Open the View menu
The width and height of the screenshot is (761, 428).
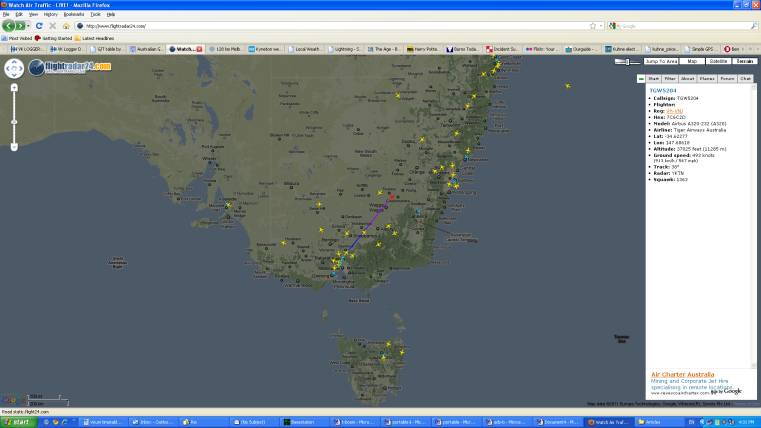tap(33, 15)
